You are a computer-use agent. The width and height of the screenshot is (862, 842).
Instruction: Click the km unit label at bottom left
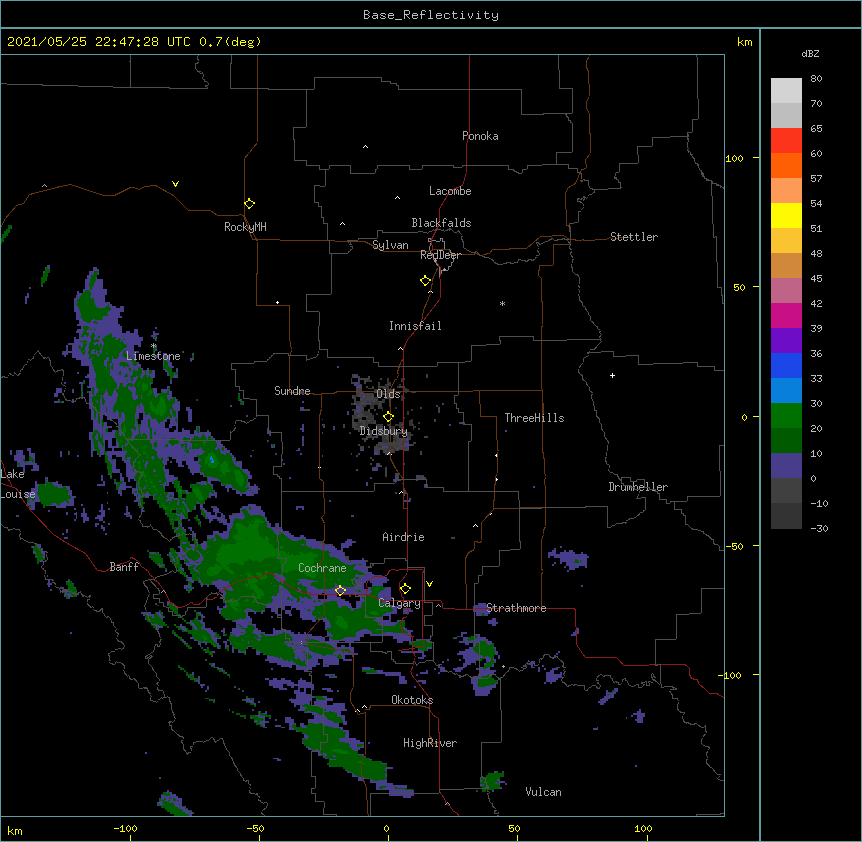(15, 831)
